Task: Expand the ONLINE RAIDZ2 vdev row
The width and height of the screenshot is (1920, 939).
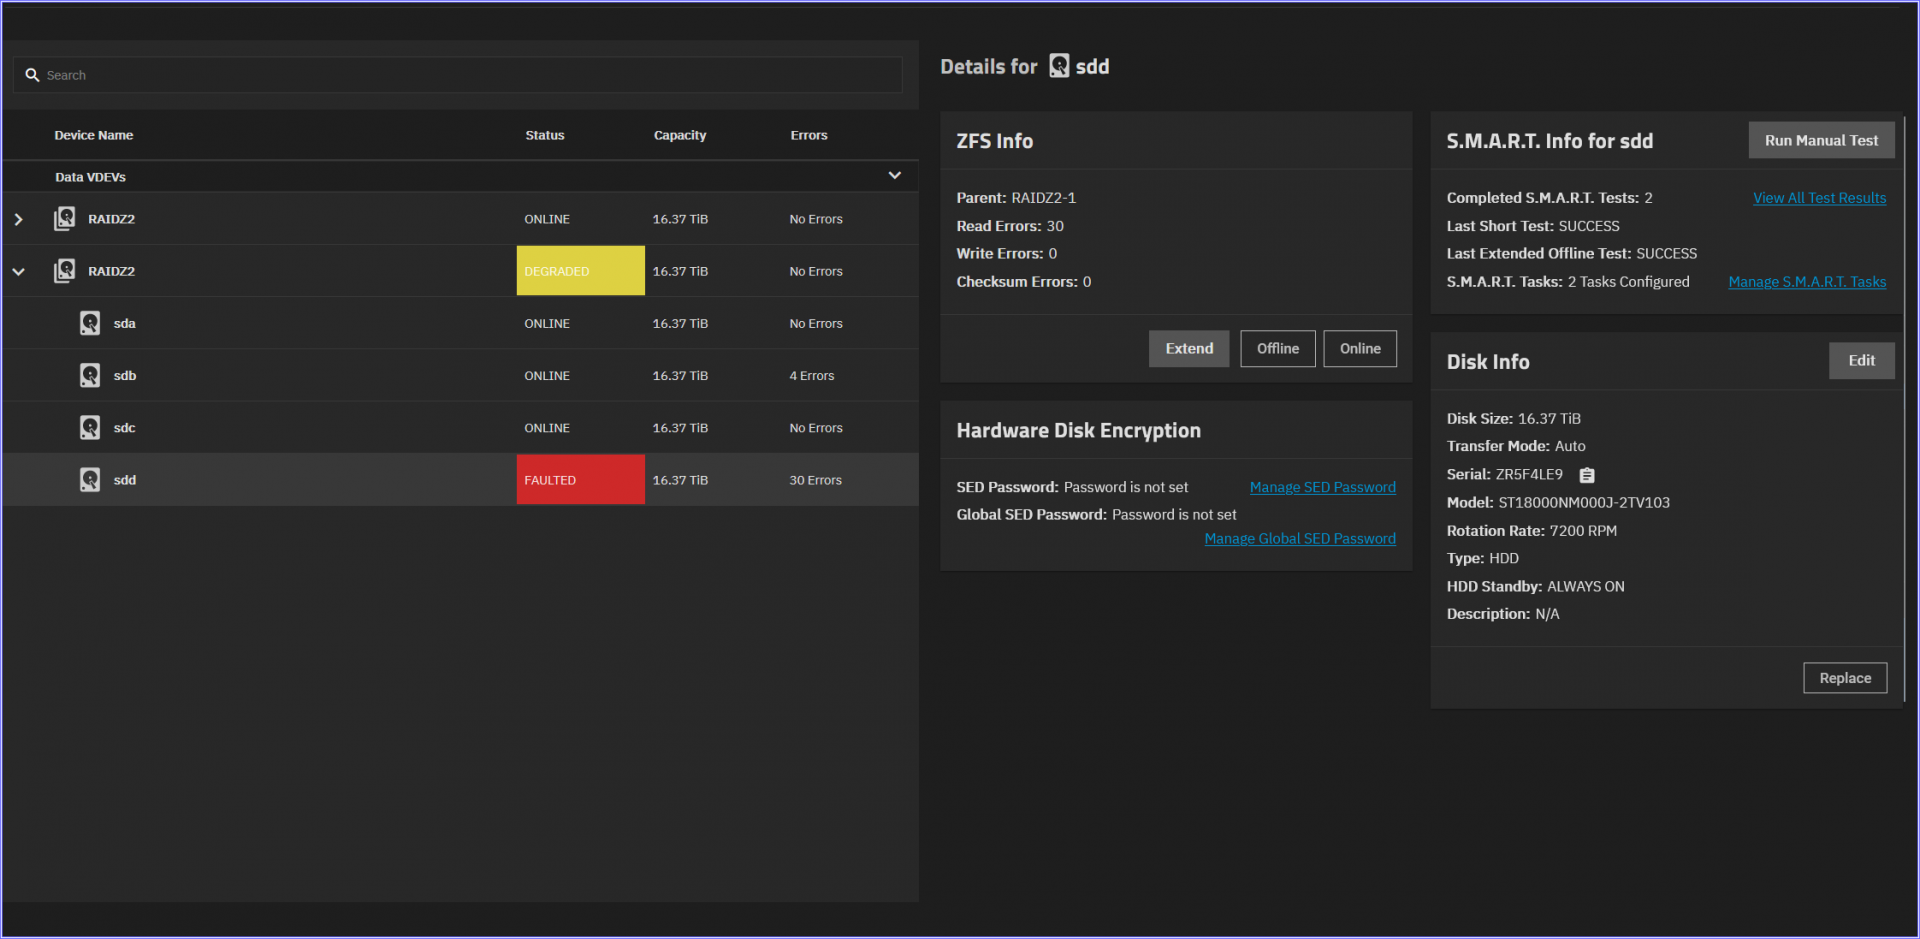Action: pyautogui.click(x=18, y=219)
